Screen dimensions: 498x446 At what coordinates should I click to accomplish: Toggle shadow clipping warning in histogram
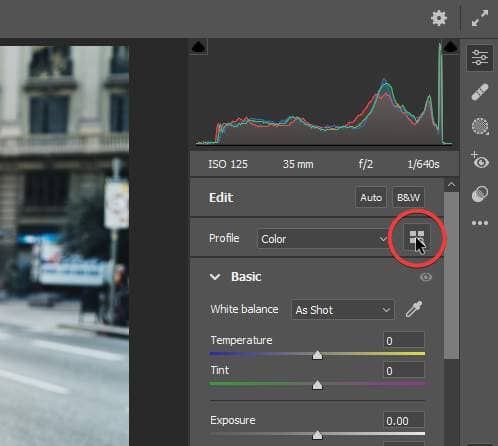[x=199, y=47]
